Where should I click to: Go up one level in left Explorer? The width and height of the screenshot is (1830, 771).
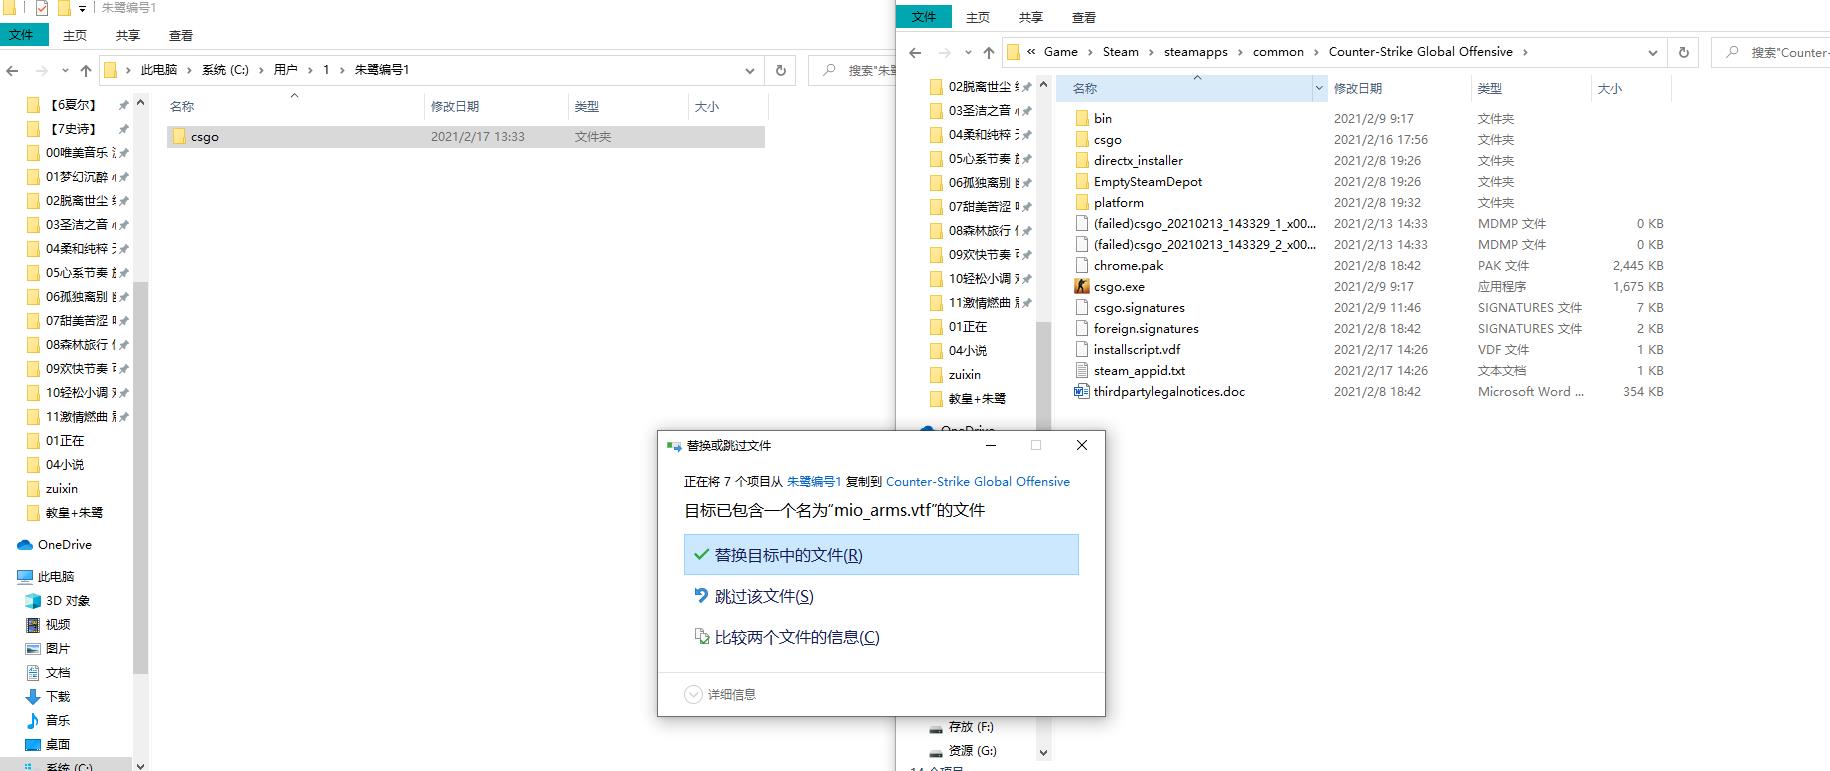86,70
